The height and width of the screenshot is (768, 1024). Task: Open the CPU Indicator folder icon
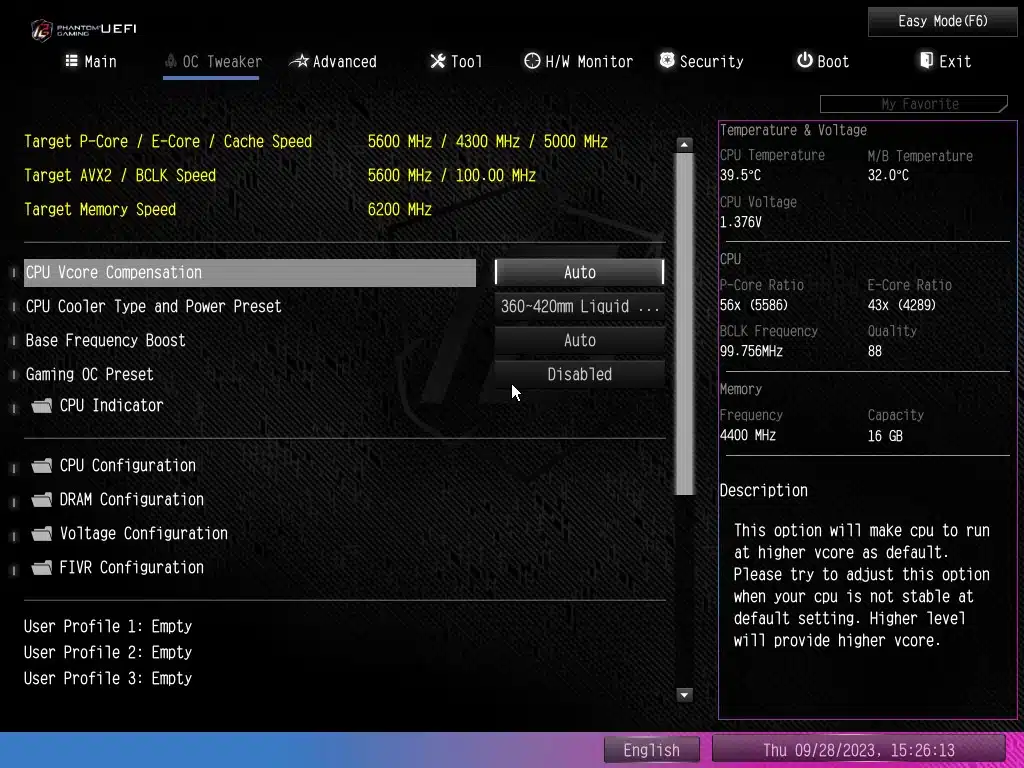point(41,406)
